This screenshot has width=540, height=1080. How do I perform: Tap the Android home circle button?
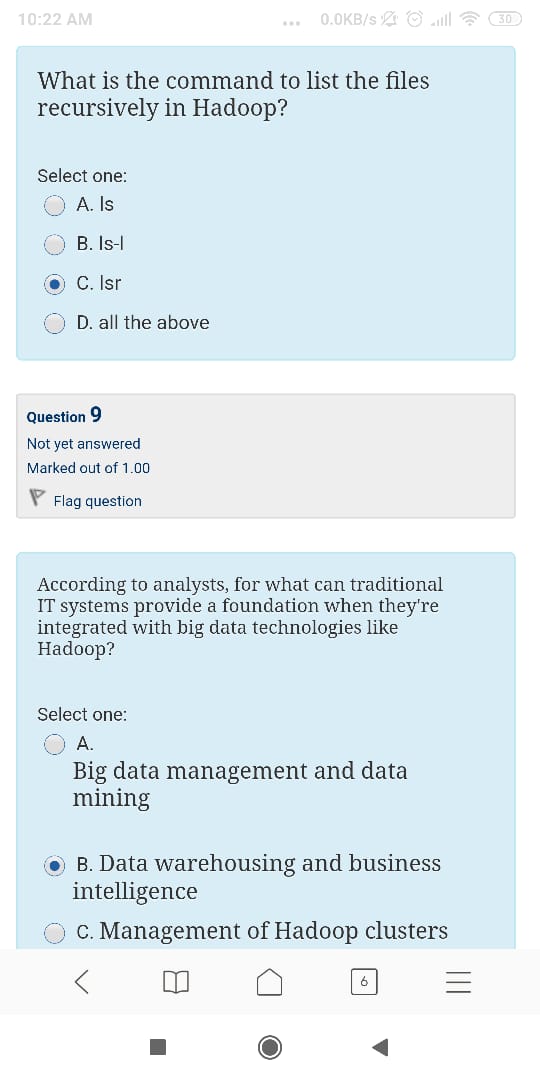(x=269, y=1047)
